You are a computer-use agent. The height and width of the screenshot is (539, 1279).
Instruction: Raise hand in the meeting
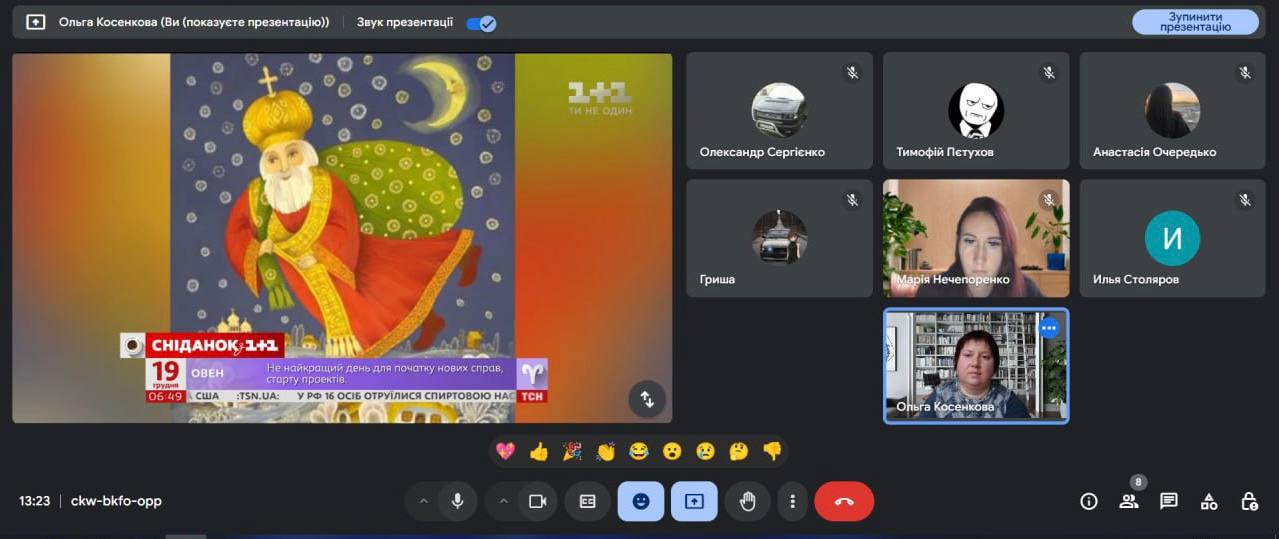point(747,501)
